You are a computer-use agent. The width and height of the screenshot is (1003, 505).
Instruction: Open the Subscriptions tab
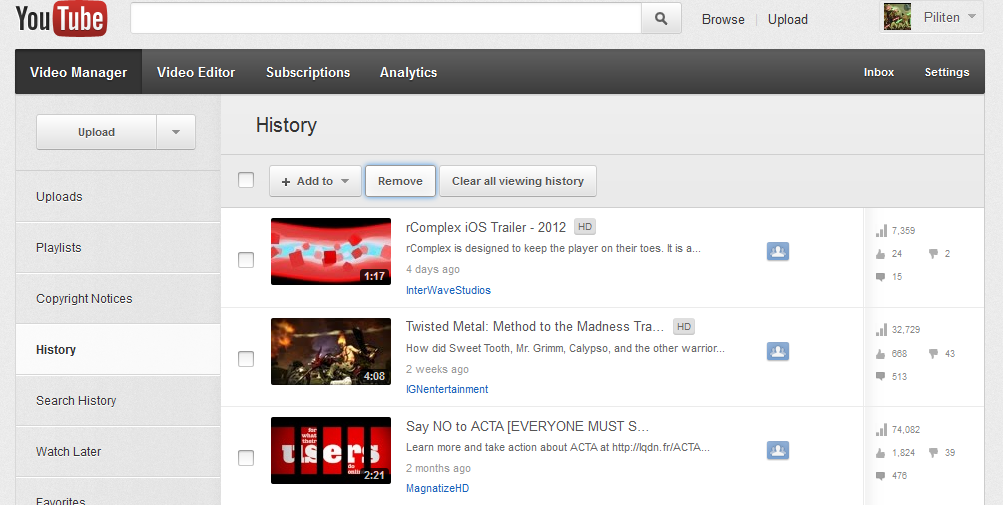coord(308,72)
